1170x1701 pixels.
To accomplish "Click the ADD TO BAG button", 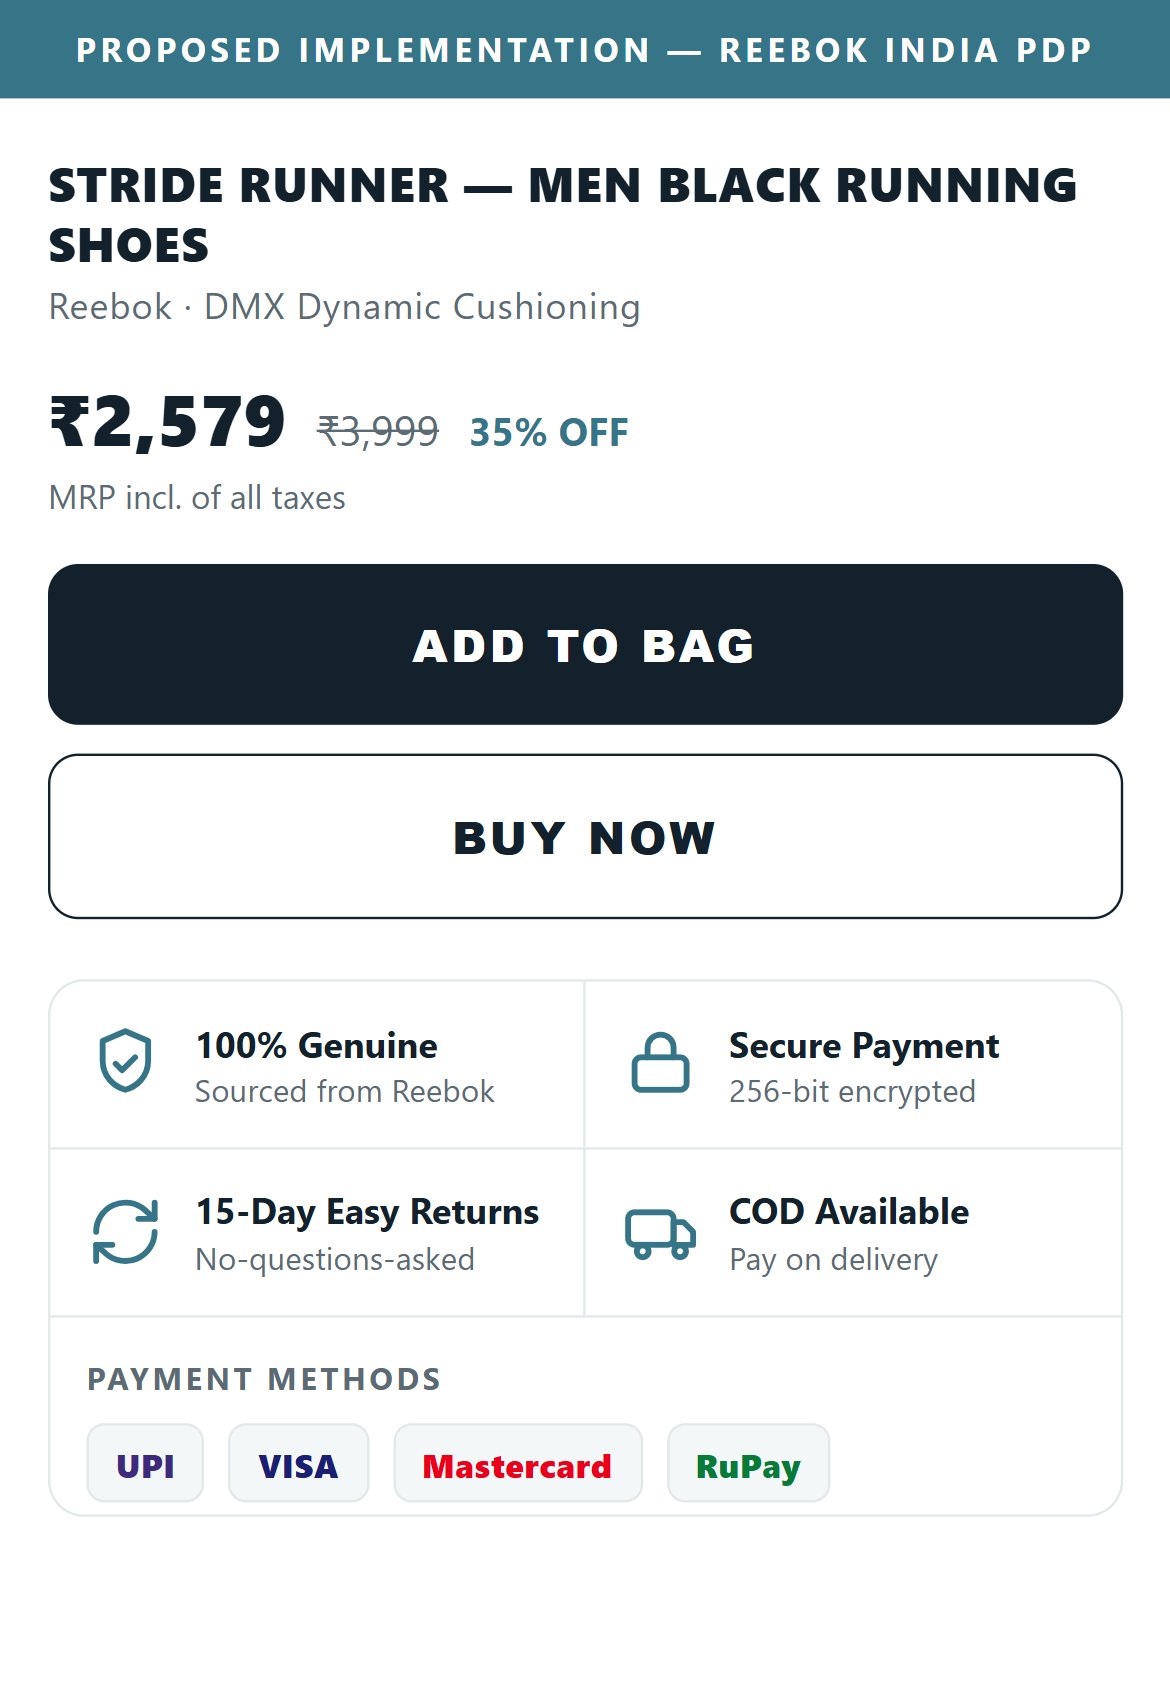I will click(585, 645).
